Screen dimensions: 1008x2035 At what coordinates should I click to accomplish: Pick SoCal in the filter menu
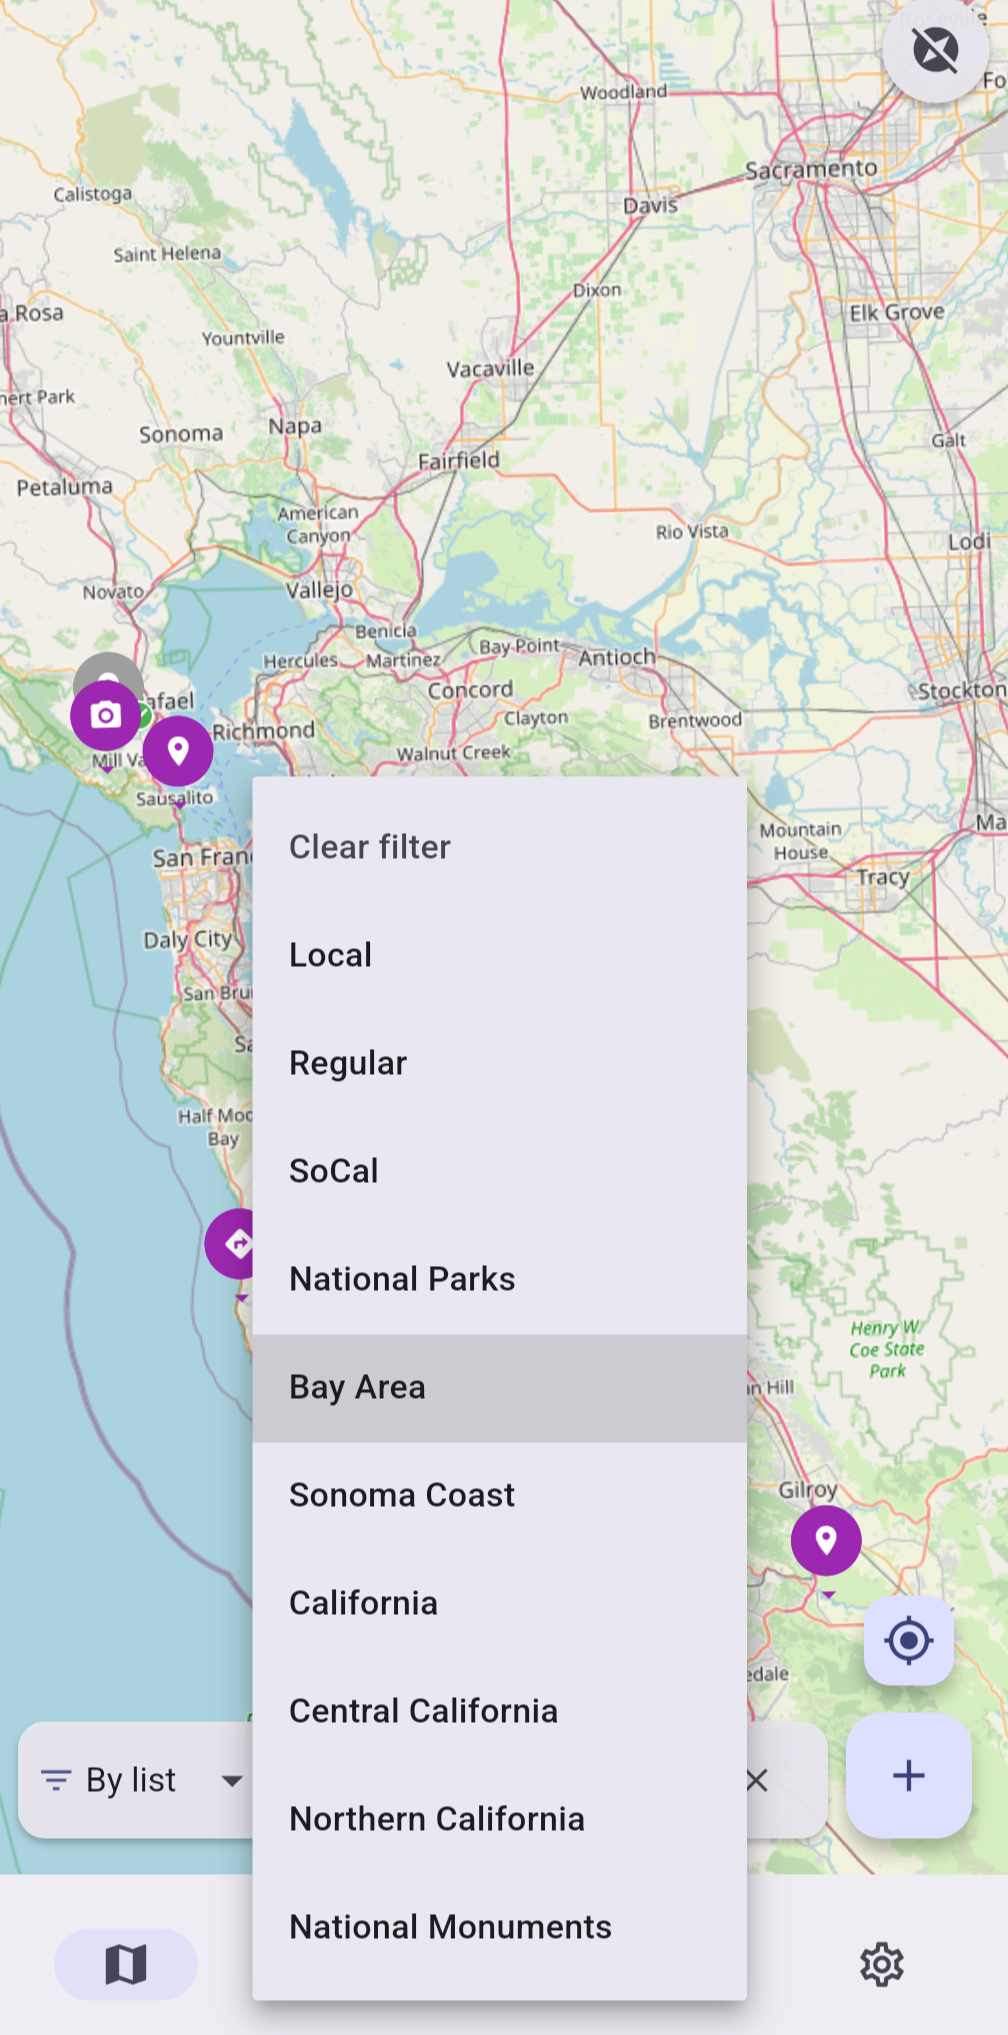(x=334, y=1170)
